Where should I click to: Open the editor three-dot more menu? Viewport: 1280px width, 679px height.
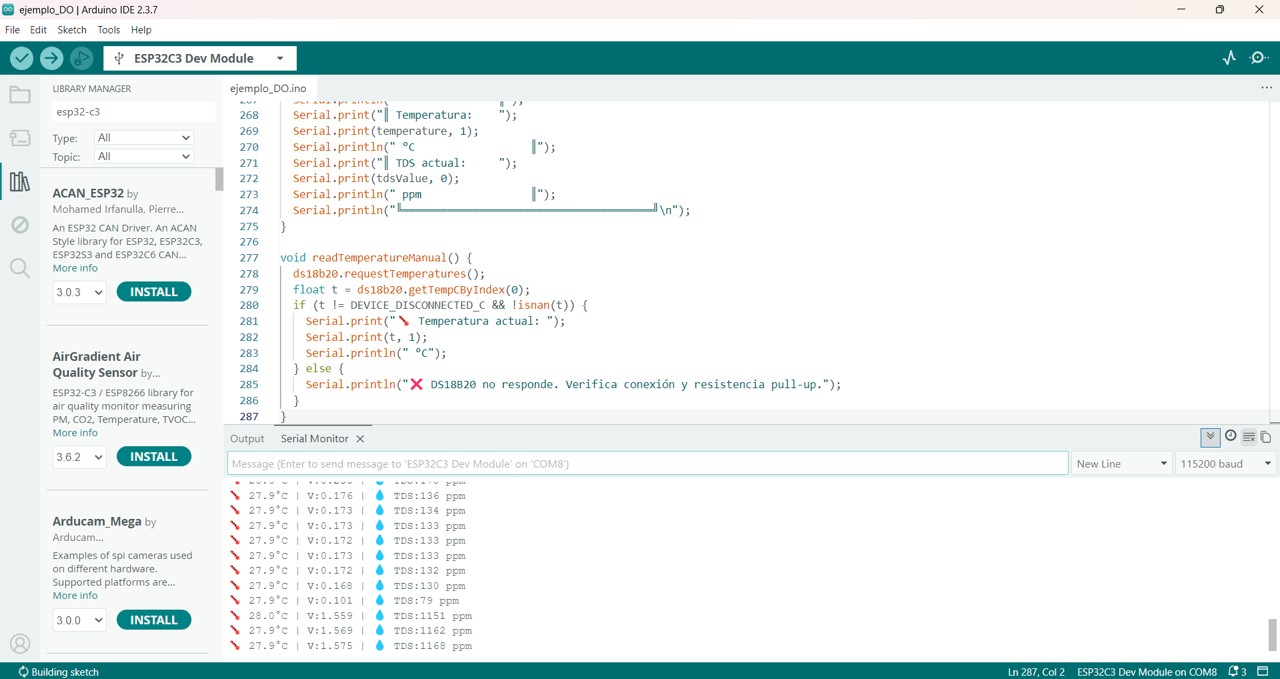tap(1266, 88)
